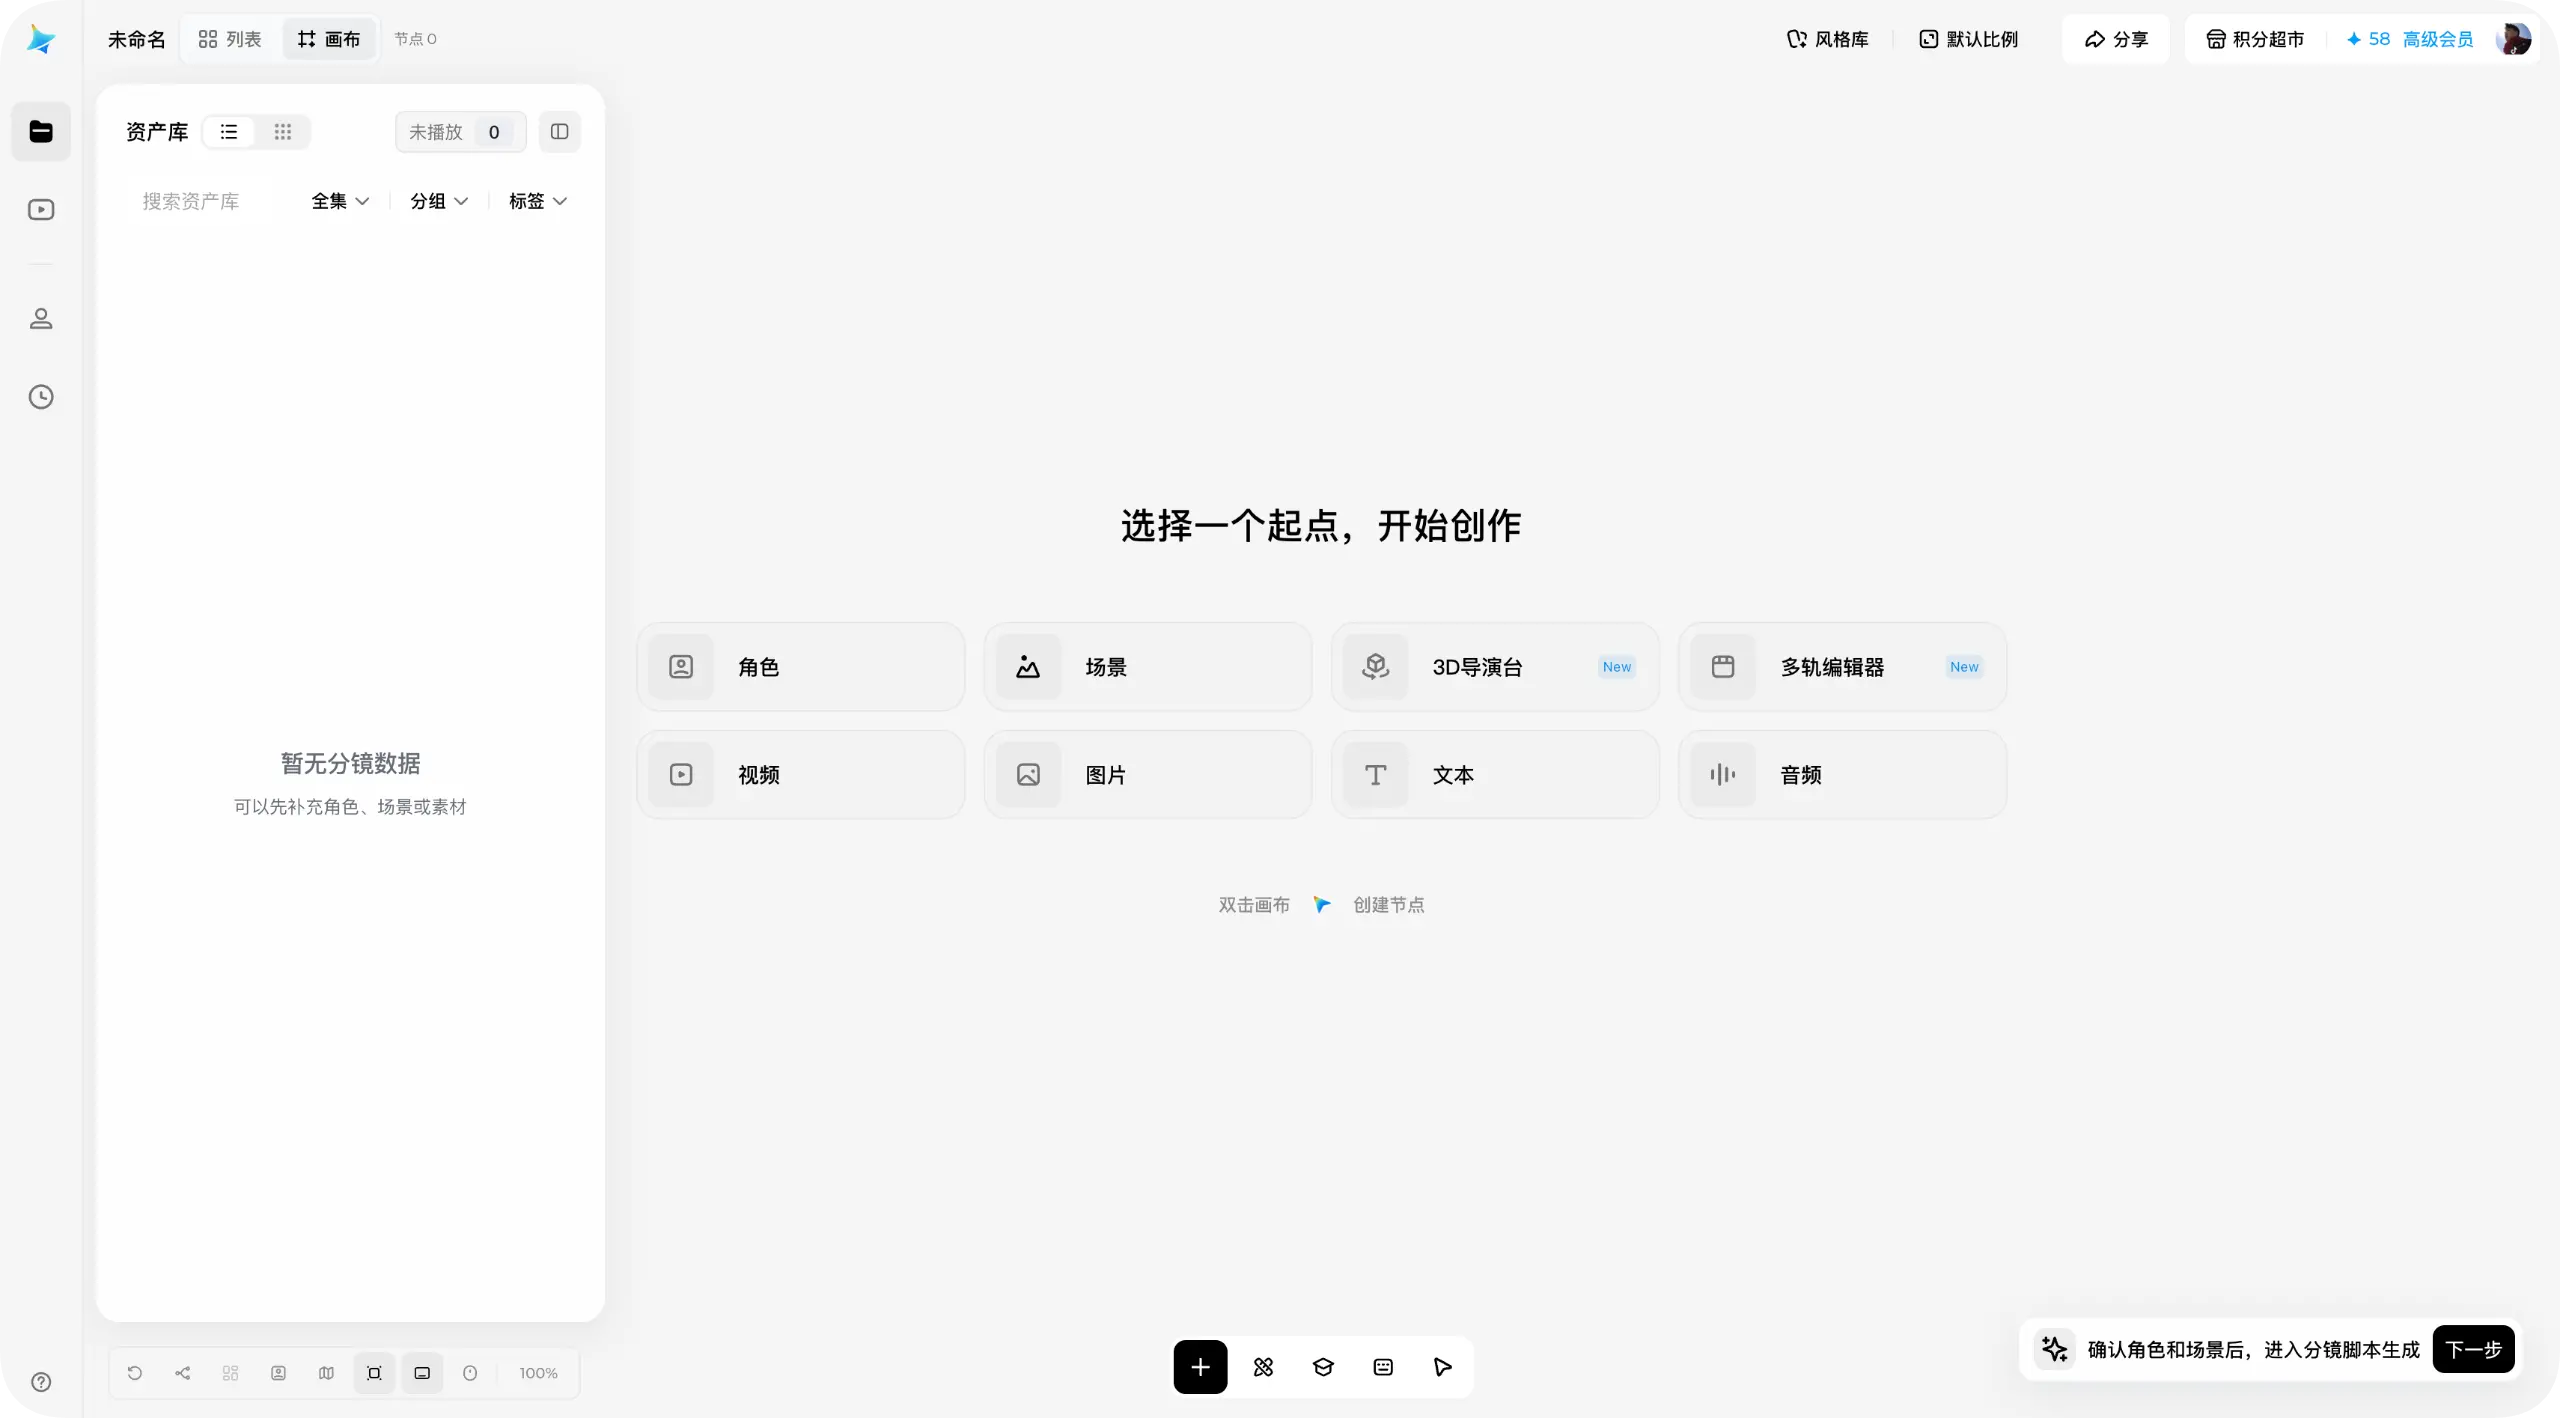The height and width of the screenshot is (1418, 2560).
Task: Switch asset library to list view
Action: 229,132
